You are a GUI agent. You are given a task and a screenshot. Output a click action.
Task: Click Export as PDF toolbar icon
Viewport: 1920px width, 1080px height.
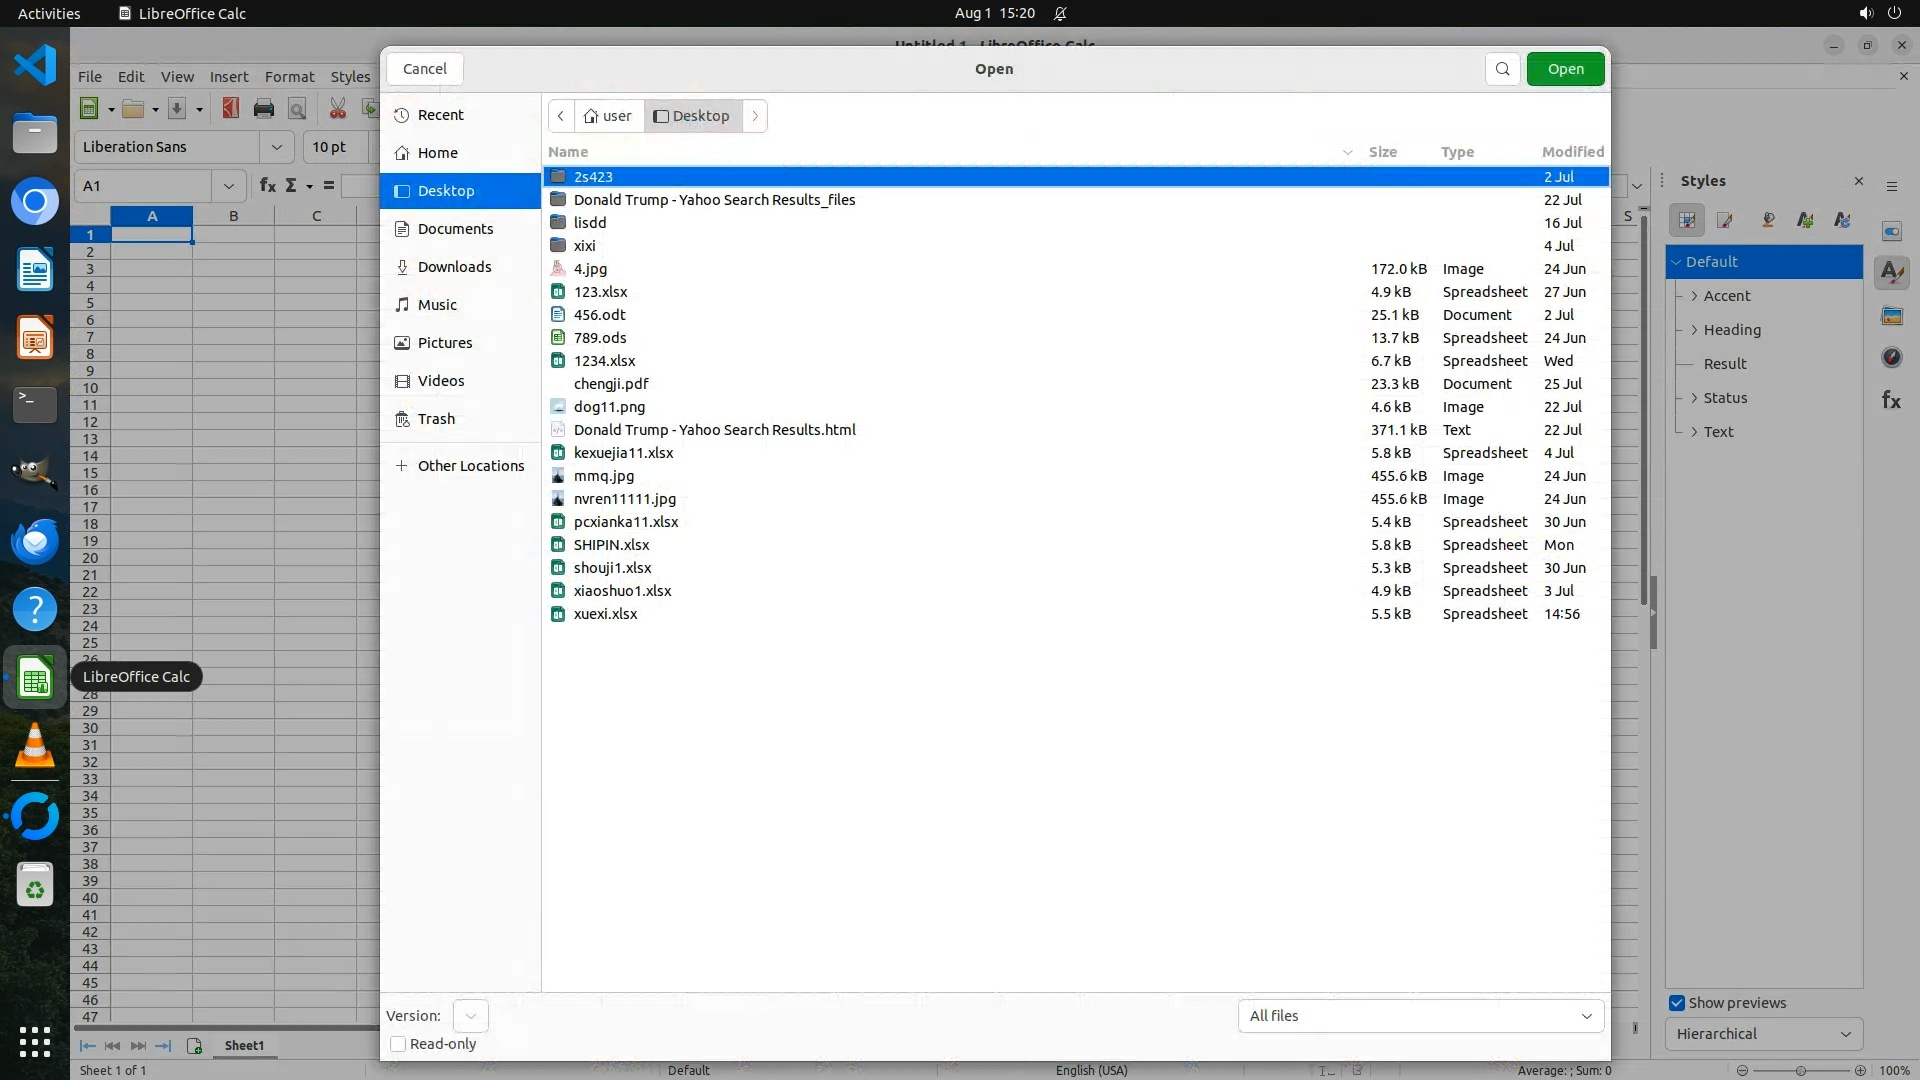(x=231, y=109)
